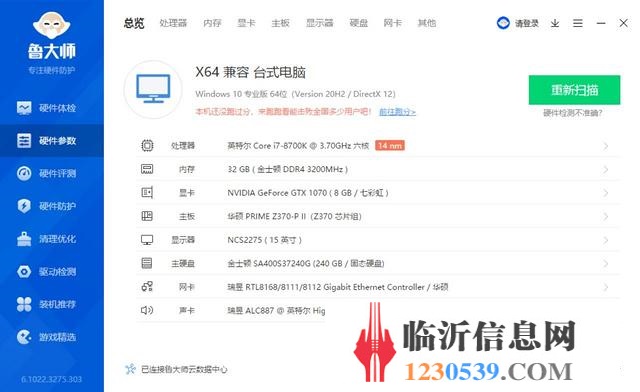
Task: Open the hamburger main menu
Action: (578, 23)
